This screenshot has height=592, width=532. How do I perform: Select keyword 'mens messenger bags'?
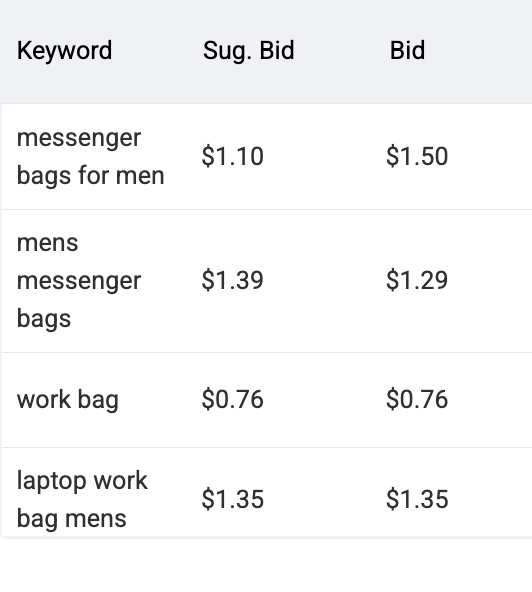pyautogui.click(x=79, y=281)
